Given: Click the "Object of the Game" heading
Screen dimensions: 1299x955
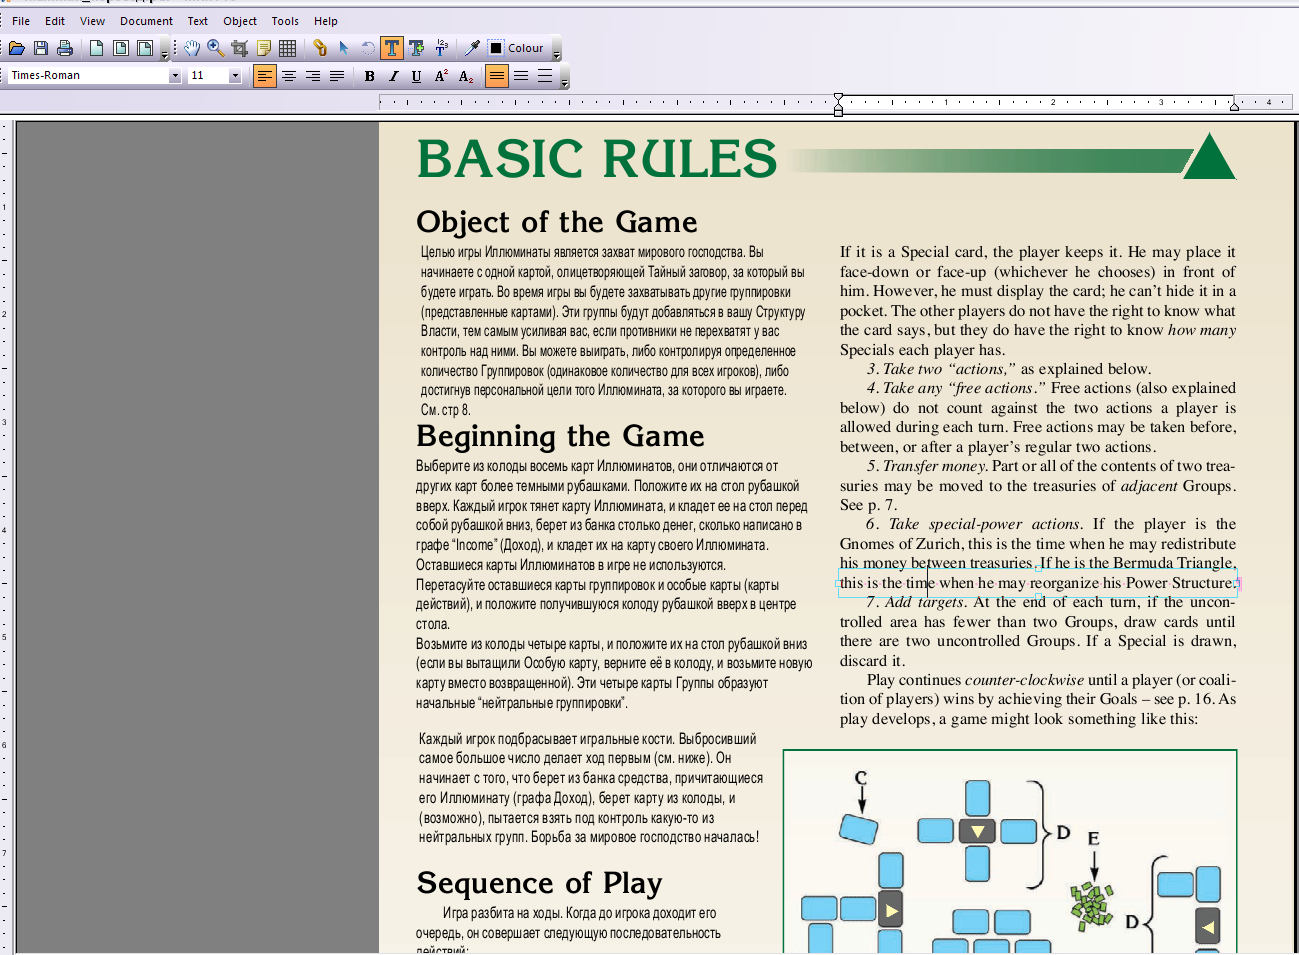Looking at the screenshot, I should pos(557,222).
